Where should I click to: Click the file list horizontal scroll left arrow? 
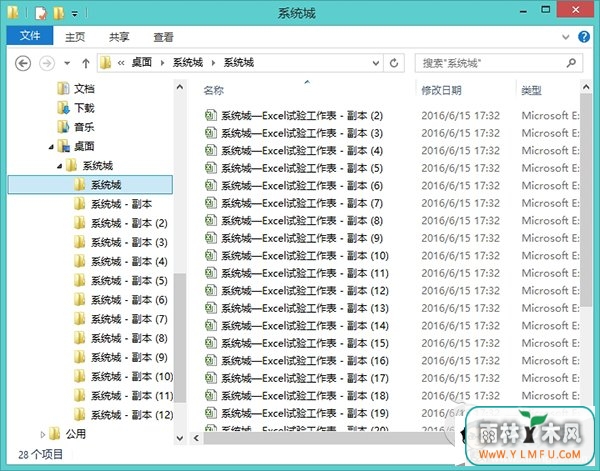pos(196,438)
